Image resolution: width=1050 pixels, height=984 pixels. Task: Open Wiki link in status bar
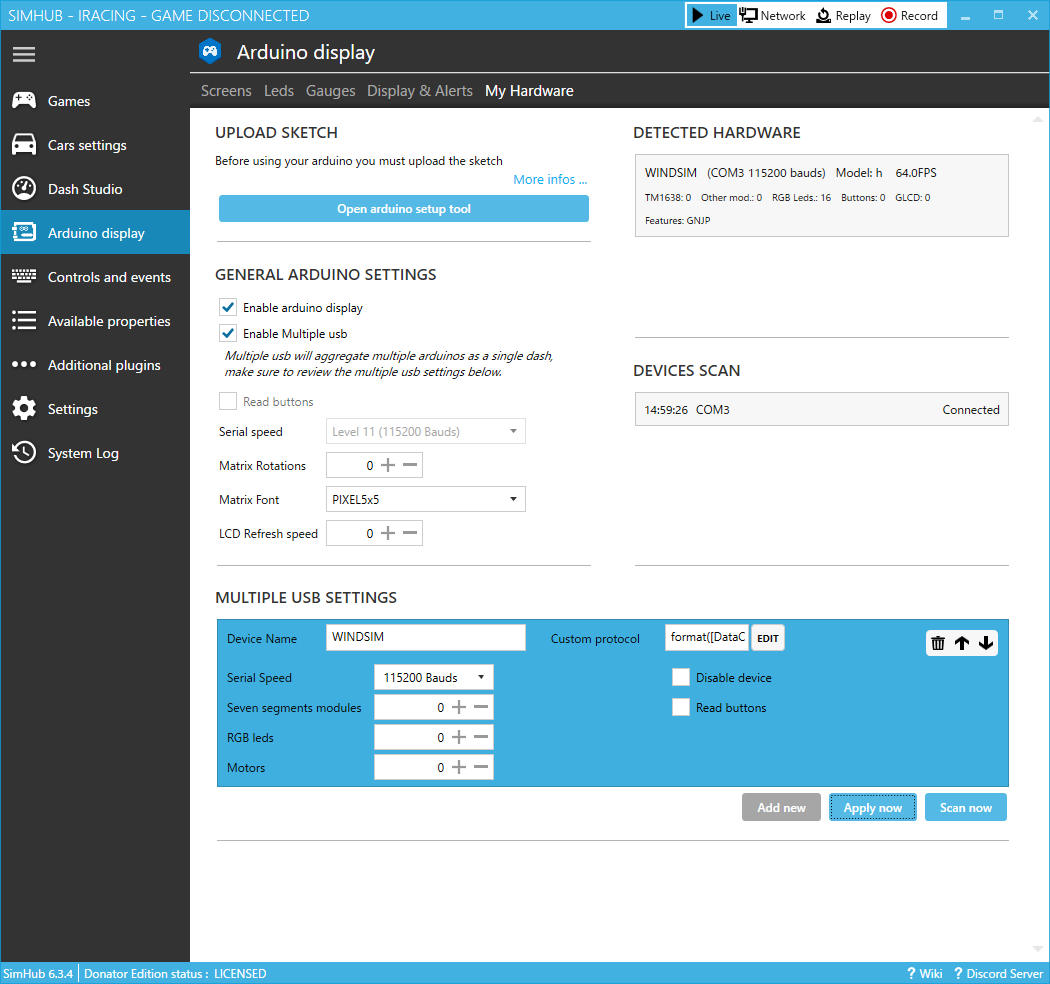[924, 974]
